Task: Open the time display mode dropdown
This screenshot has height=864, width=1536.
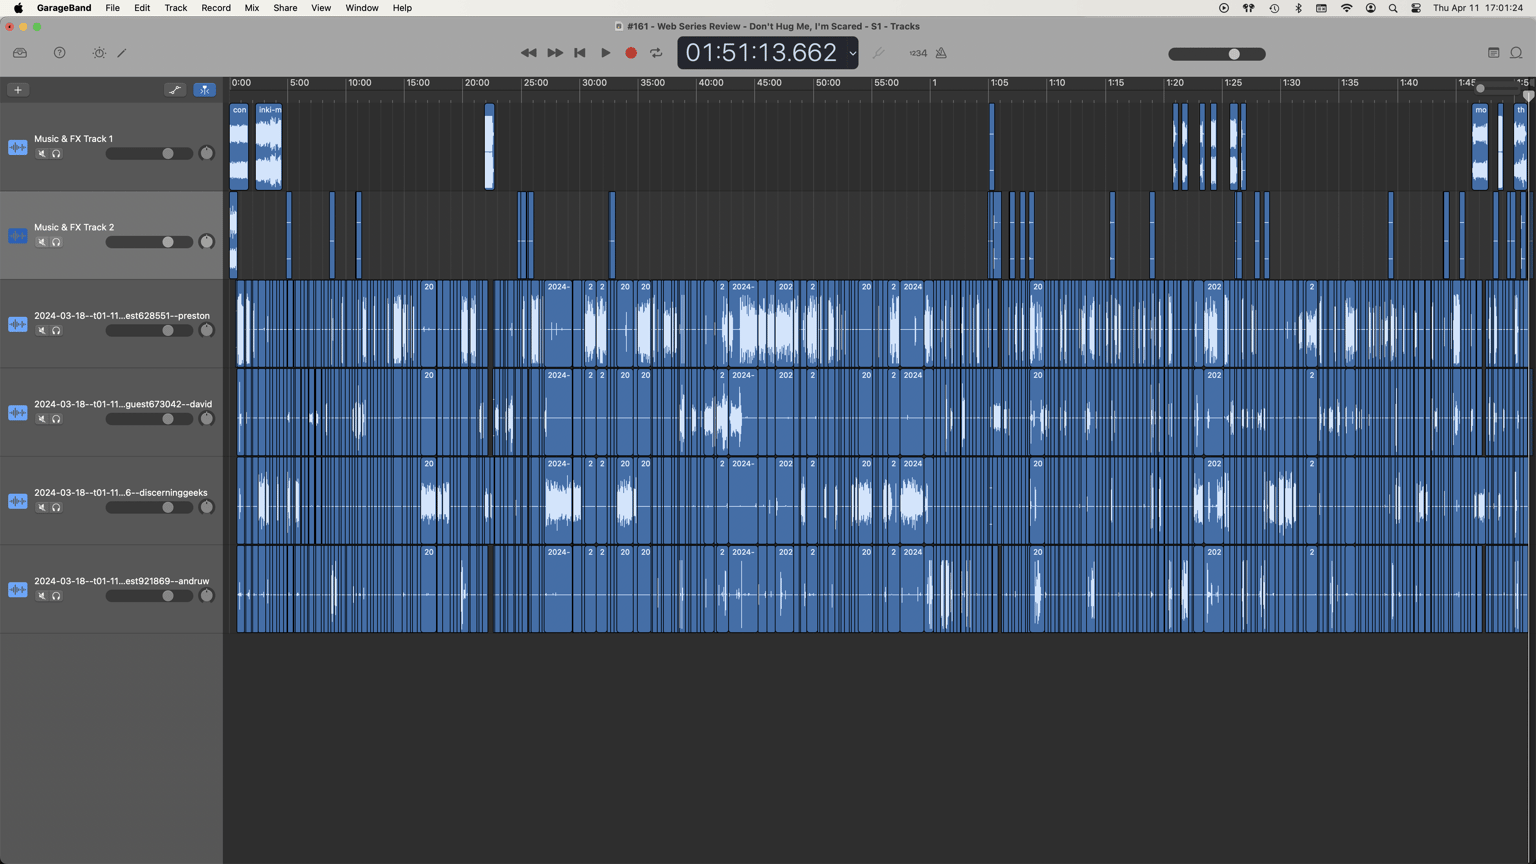Action: point(852,53)
